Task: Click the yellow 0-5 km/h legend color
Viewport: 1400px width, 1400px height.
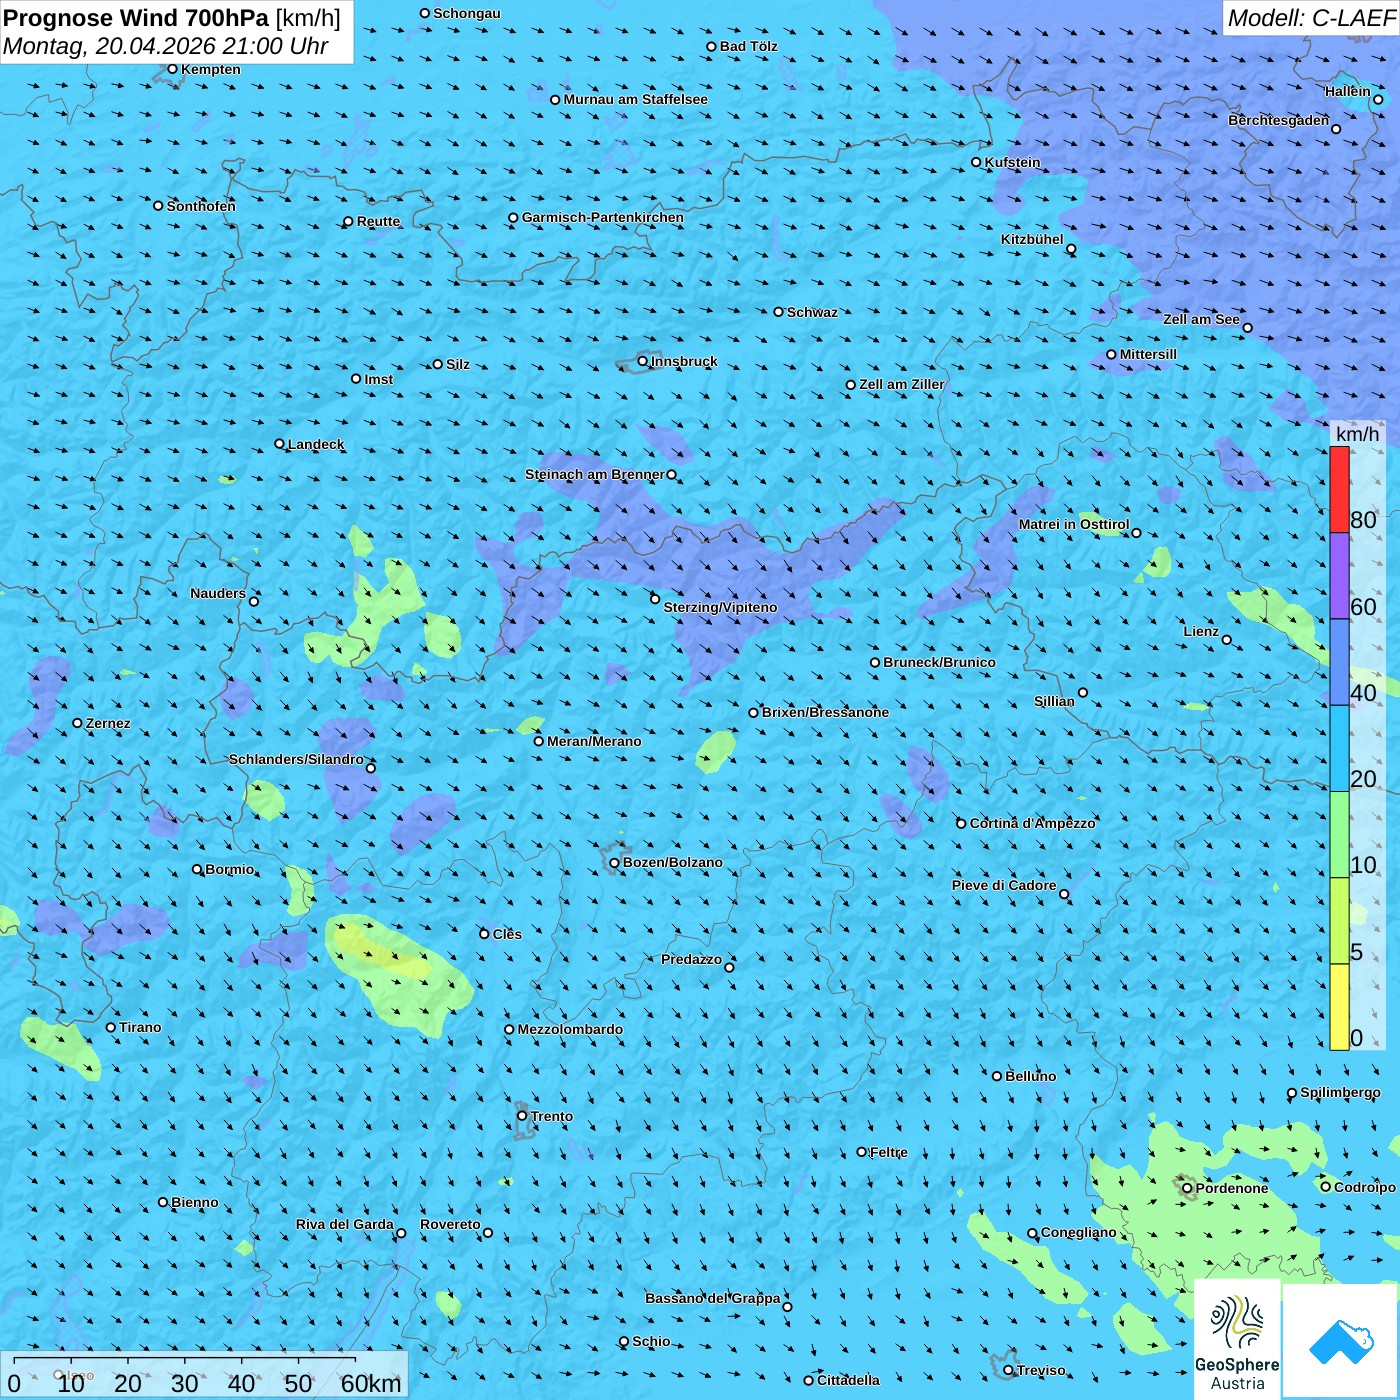Action: [x=1339, y=1007]
